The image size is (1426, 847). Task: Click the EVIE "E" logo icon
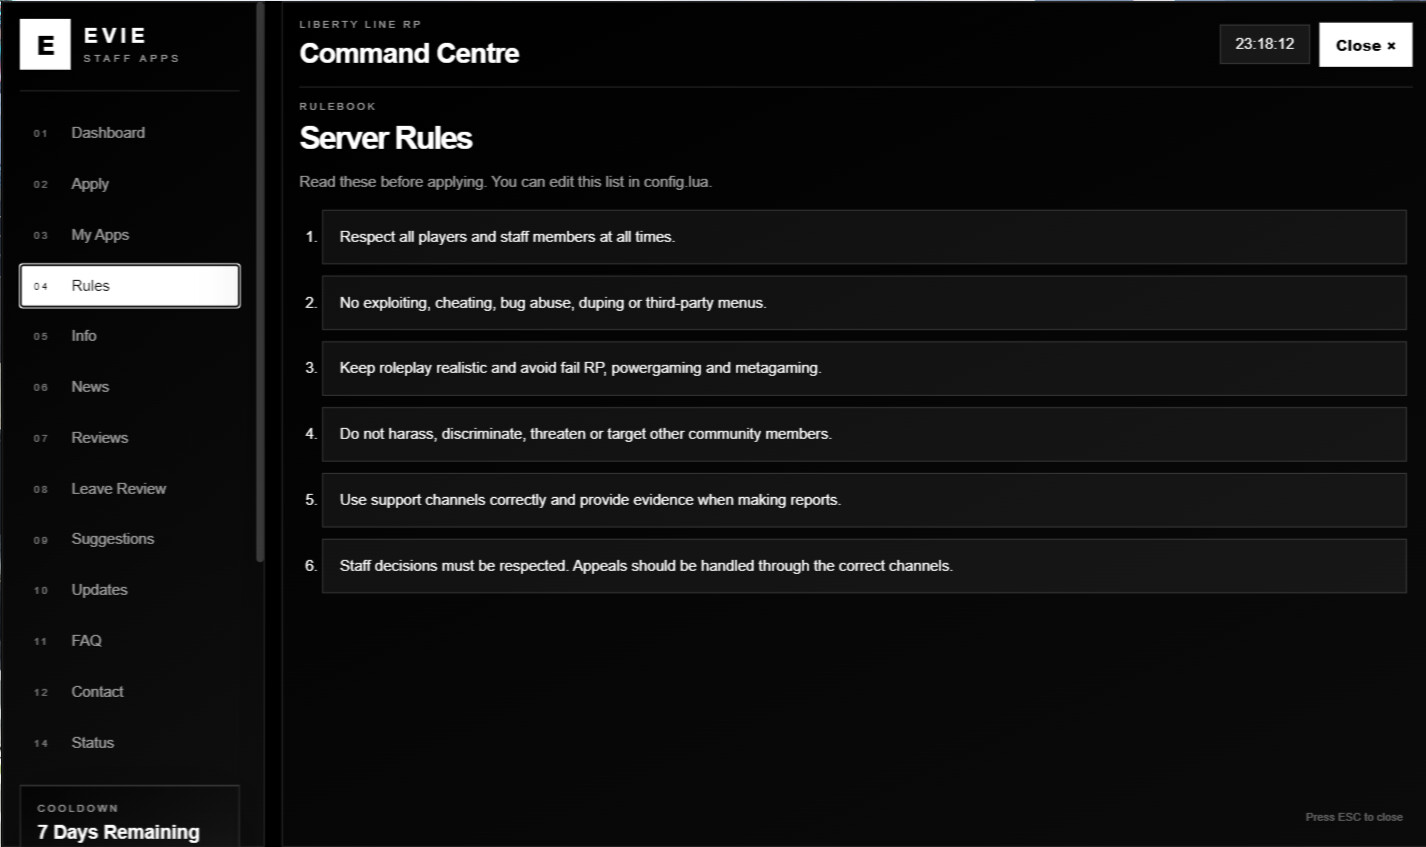point(45,45)
